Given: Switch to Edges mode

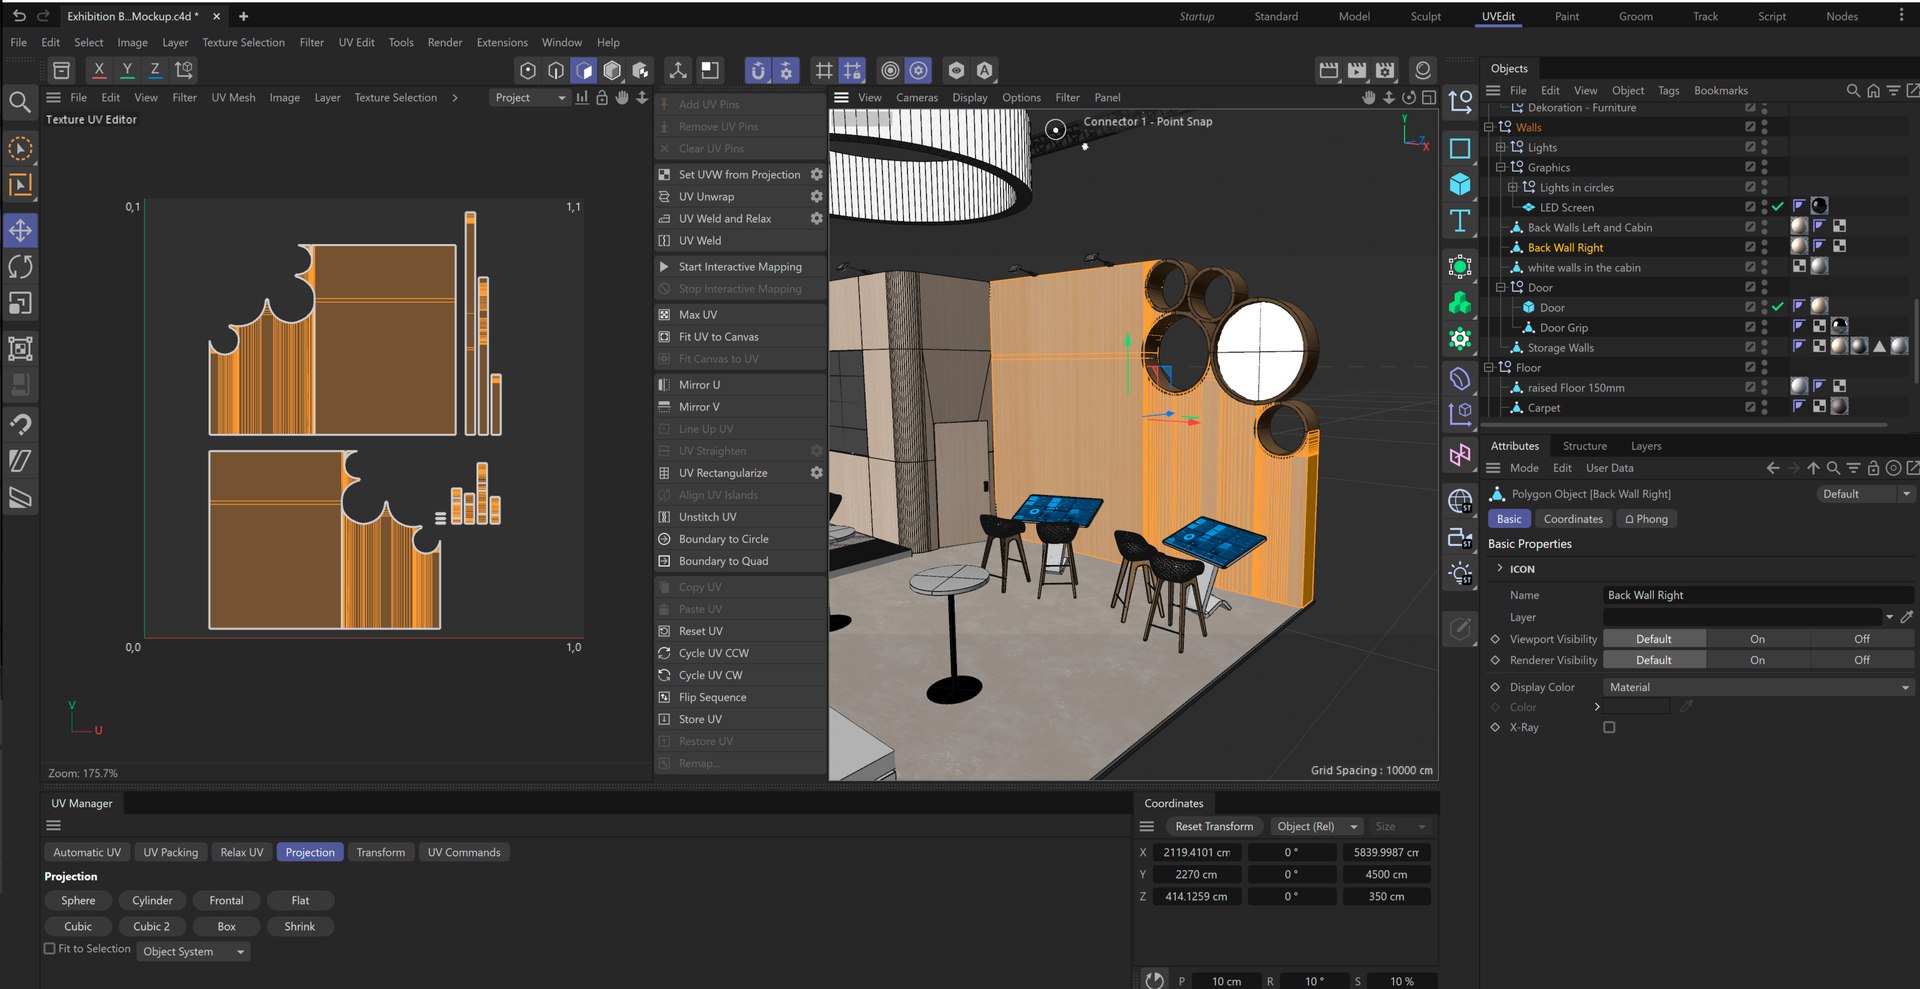Looking at the screenshot, I should (x=556, y=70).
